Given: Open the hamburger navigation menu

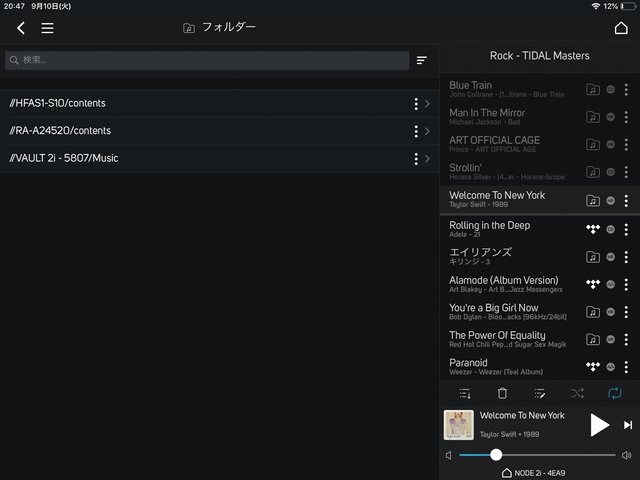Looking at the screenshot, I should click(47, 28).
